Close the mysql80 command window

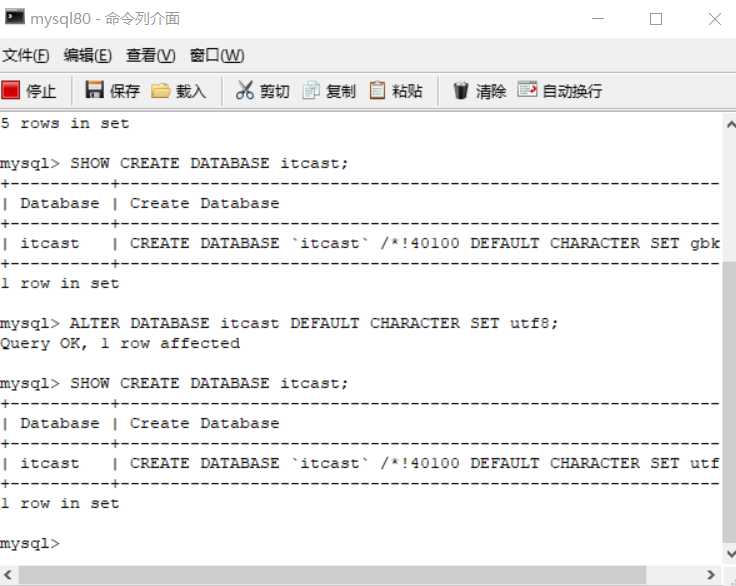(x=714, y=19)
